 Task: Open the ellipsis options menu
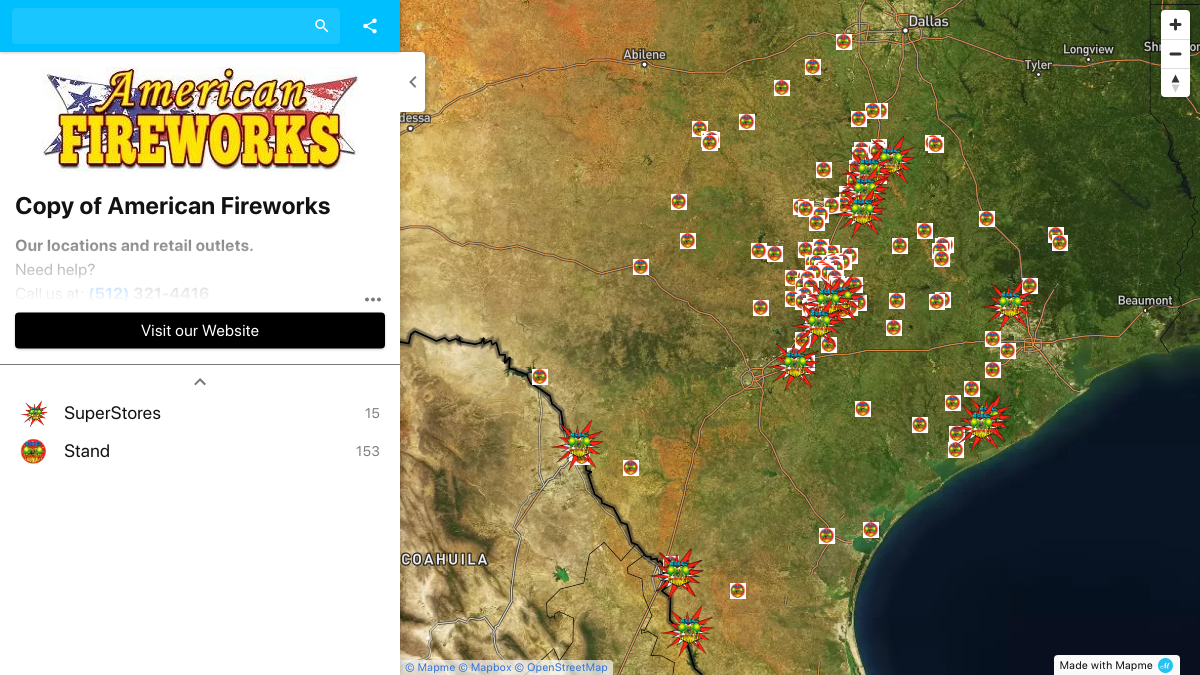point(373,299)
